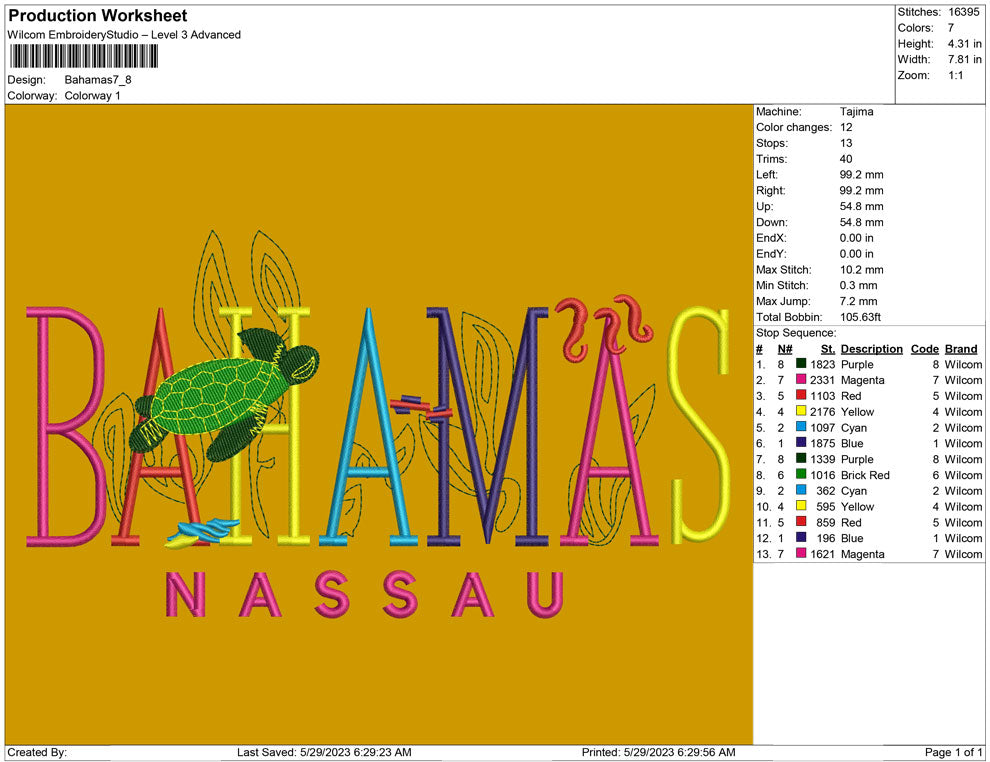
Task: Click the Min Stitch value 0.3 mm
Action: (858, 285)
